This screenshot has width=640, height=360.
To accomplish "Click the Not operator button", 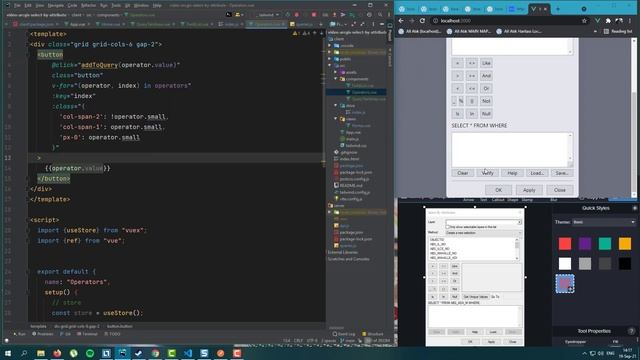I will pyautogui.click(x=486, y=101).
